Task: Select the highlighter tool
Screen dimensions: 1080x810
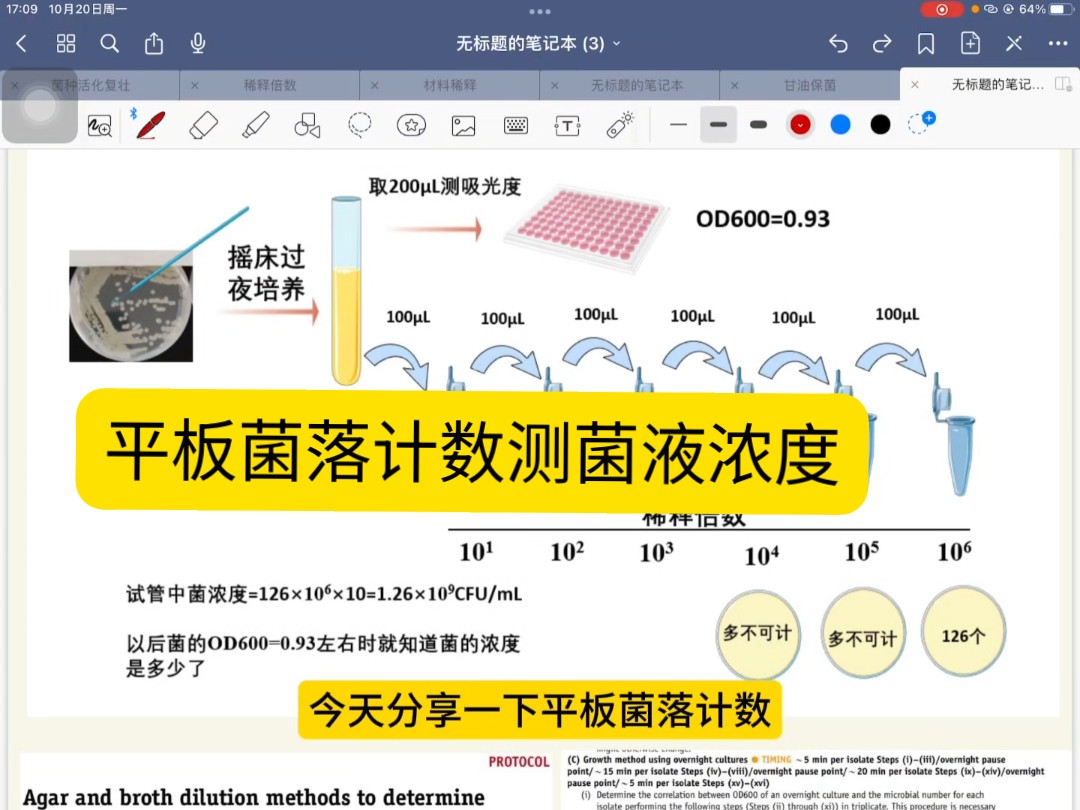Action: click(256, 125)
